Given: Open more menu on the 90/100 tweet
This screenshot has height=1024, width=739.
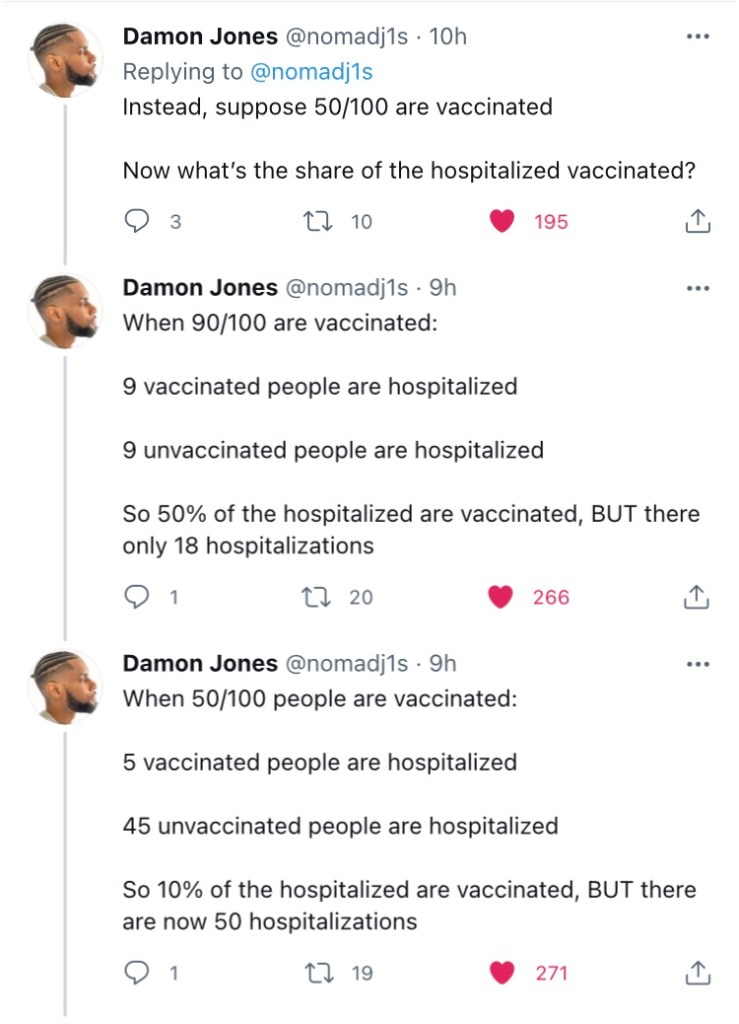Looking at the screenshot, I should 697,288.
